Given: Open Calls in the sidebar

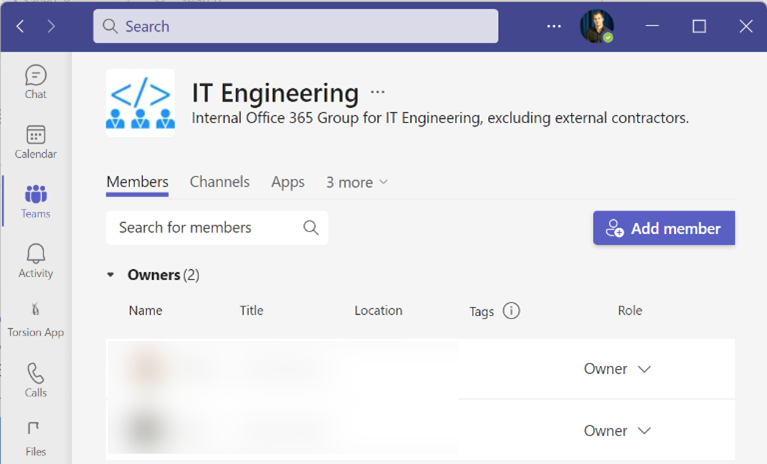Looking at the screenshot, I should [x=36, y=380].
